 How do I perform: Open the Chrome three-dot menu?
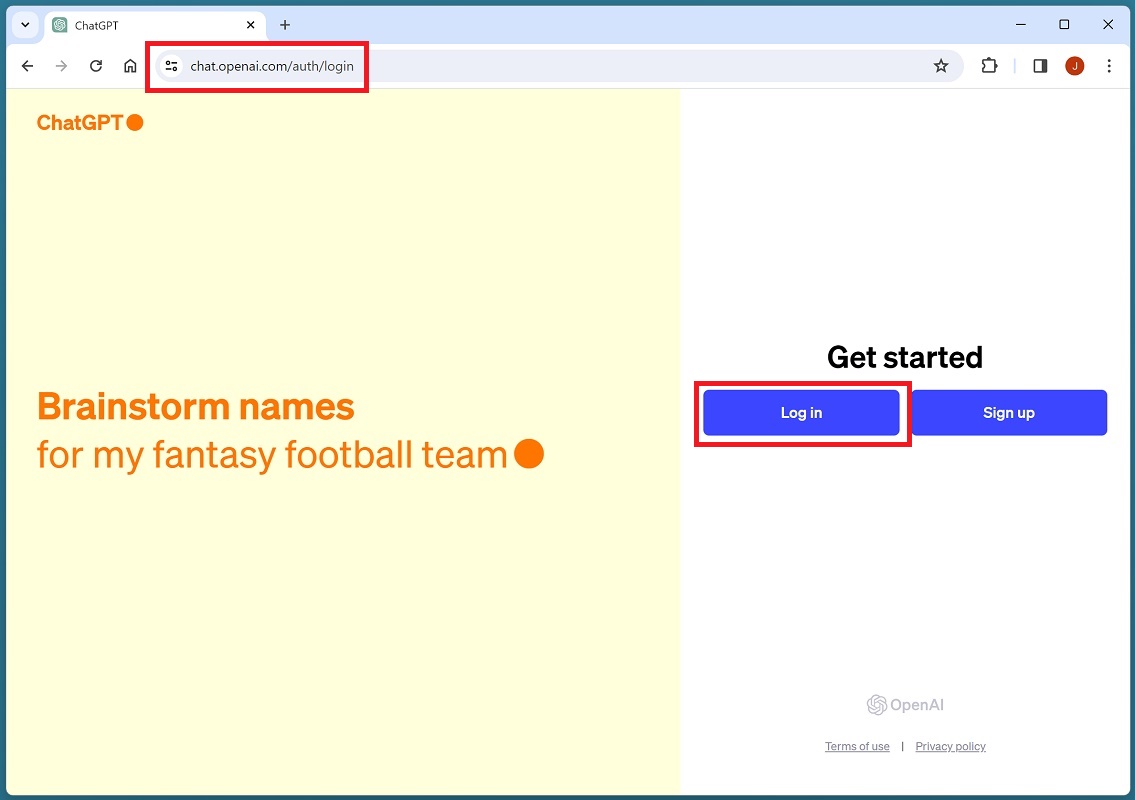pyautogui.click(x=1109, y=66)
